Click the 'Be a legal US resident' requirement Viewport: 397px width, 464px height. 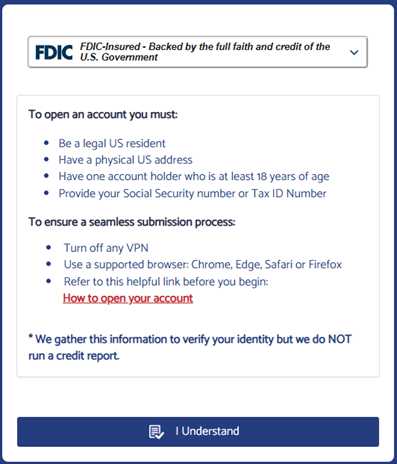[112, 144]
